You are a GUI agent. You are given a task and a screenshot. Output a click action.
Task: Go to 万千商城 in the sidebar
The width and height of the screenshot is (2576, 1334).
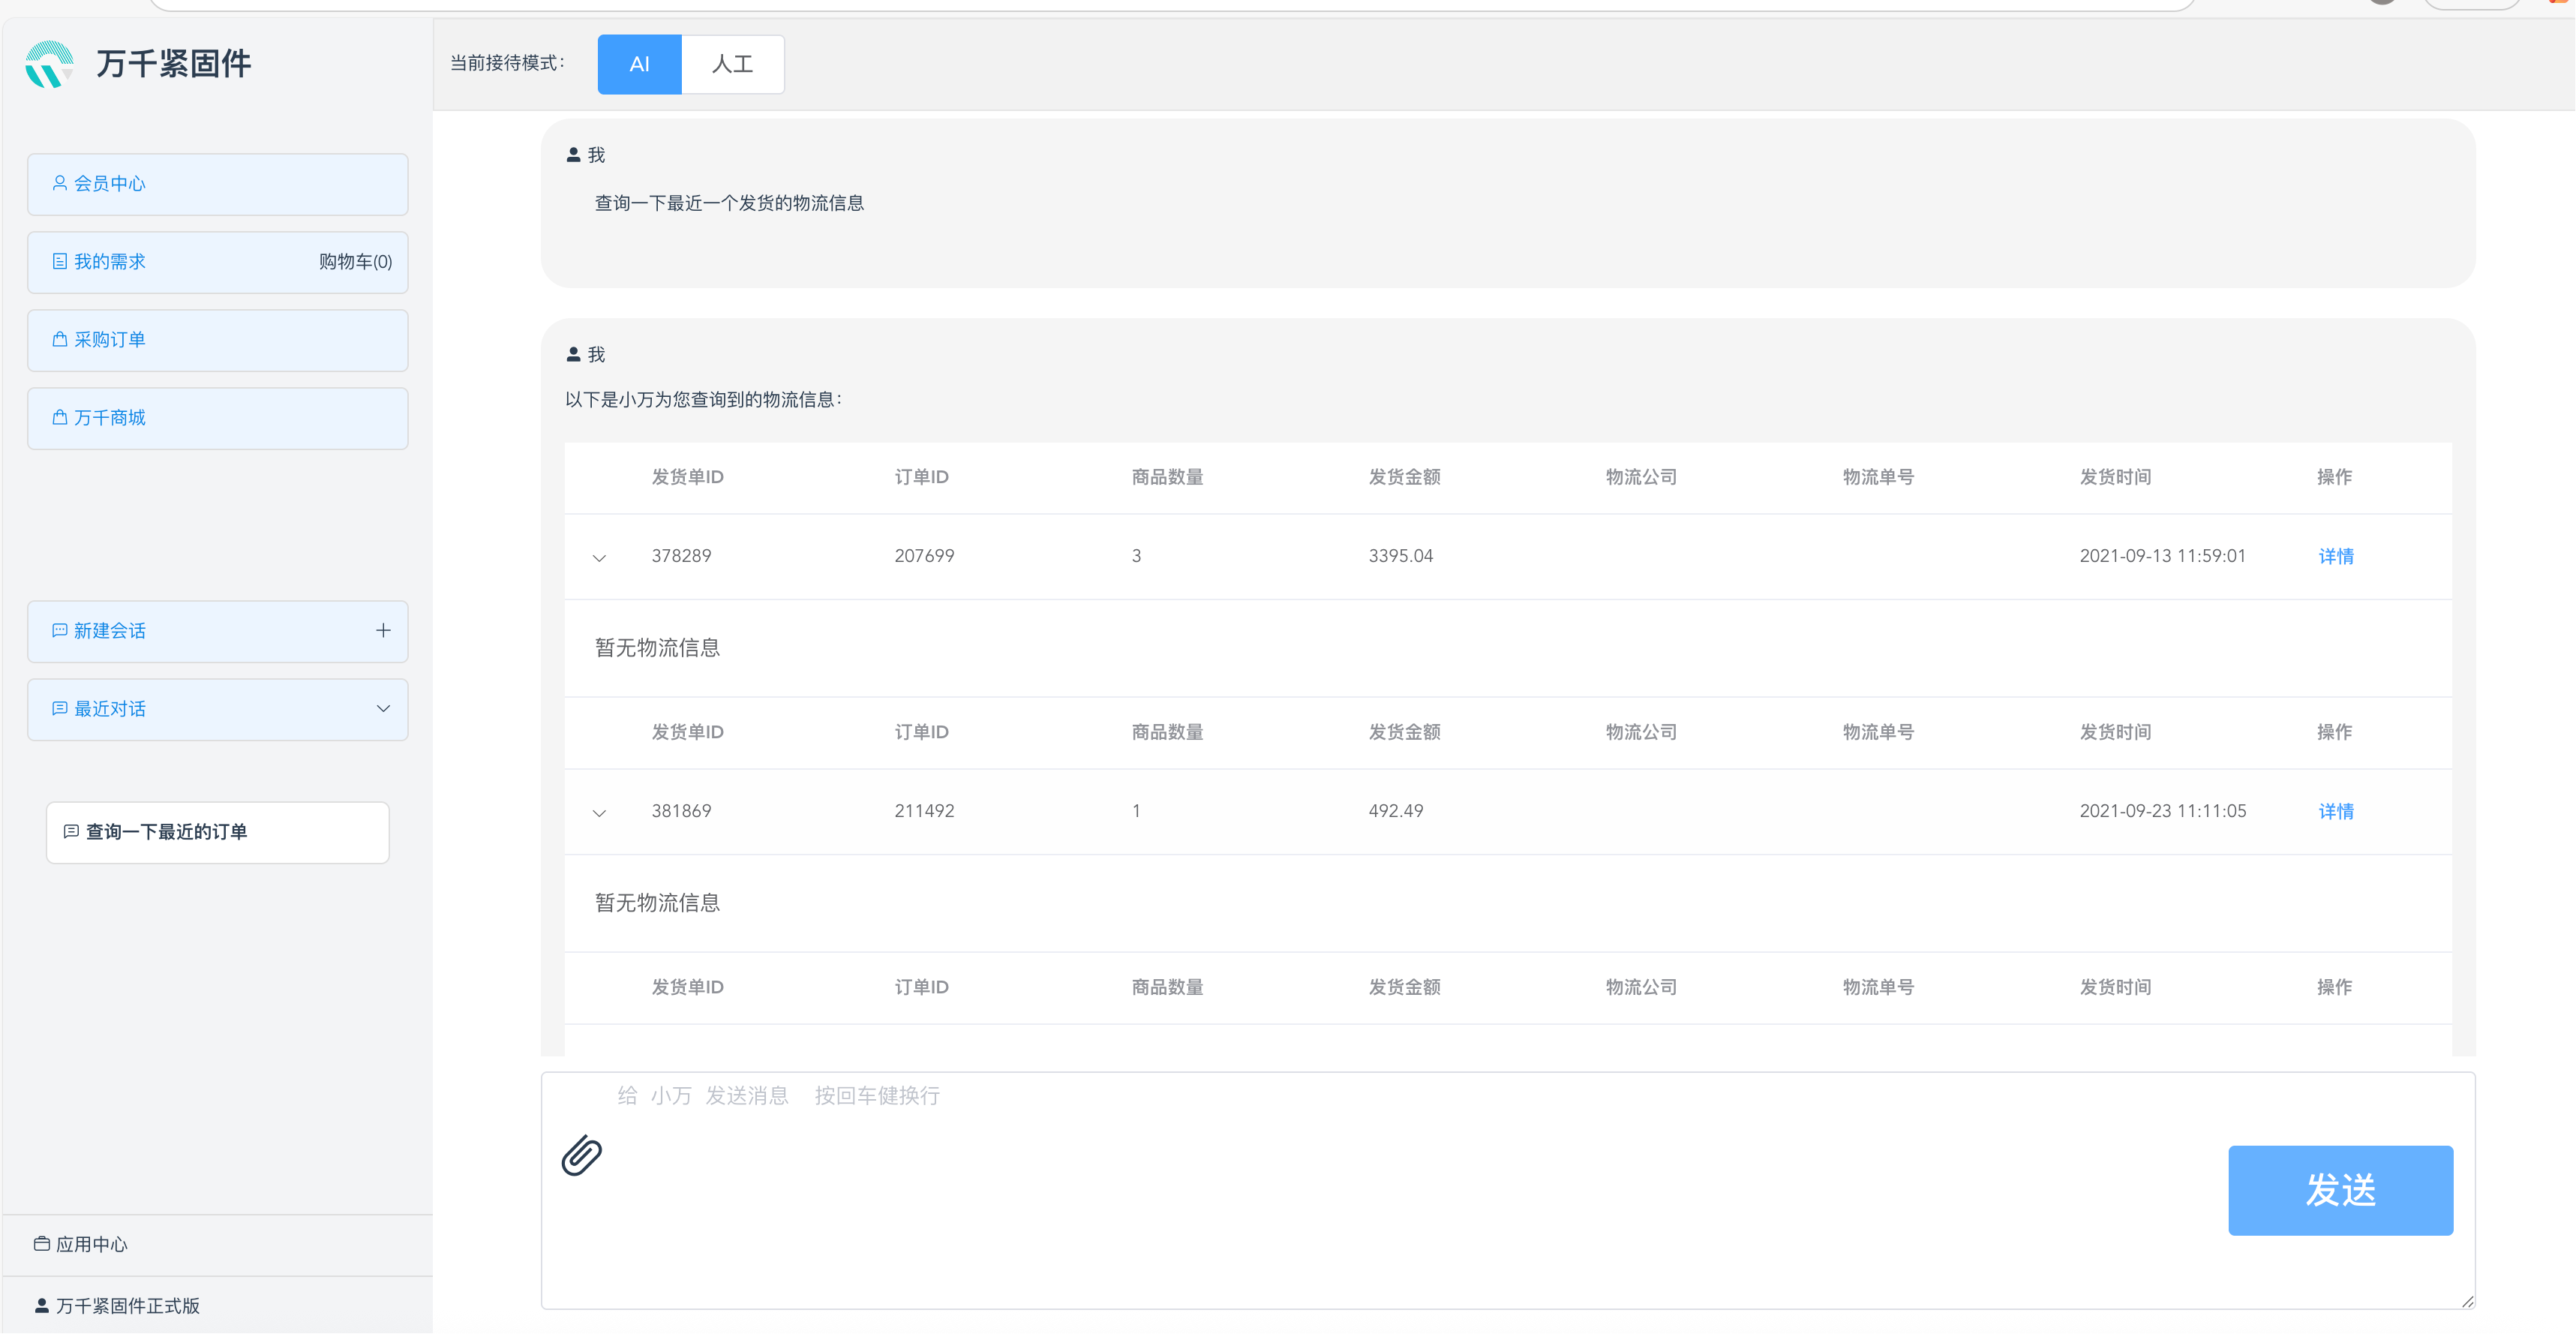110,418
